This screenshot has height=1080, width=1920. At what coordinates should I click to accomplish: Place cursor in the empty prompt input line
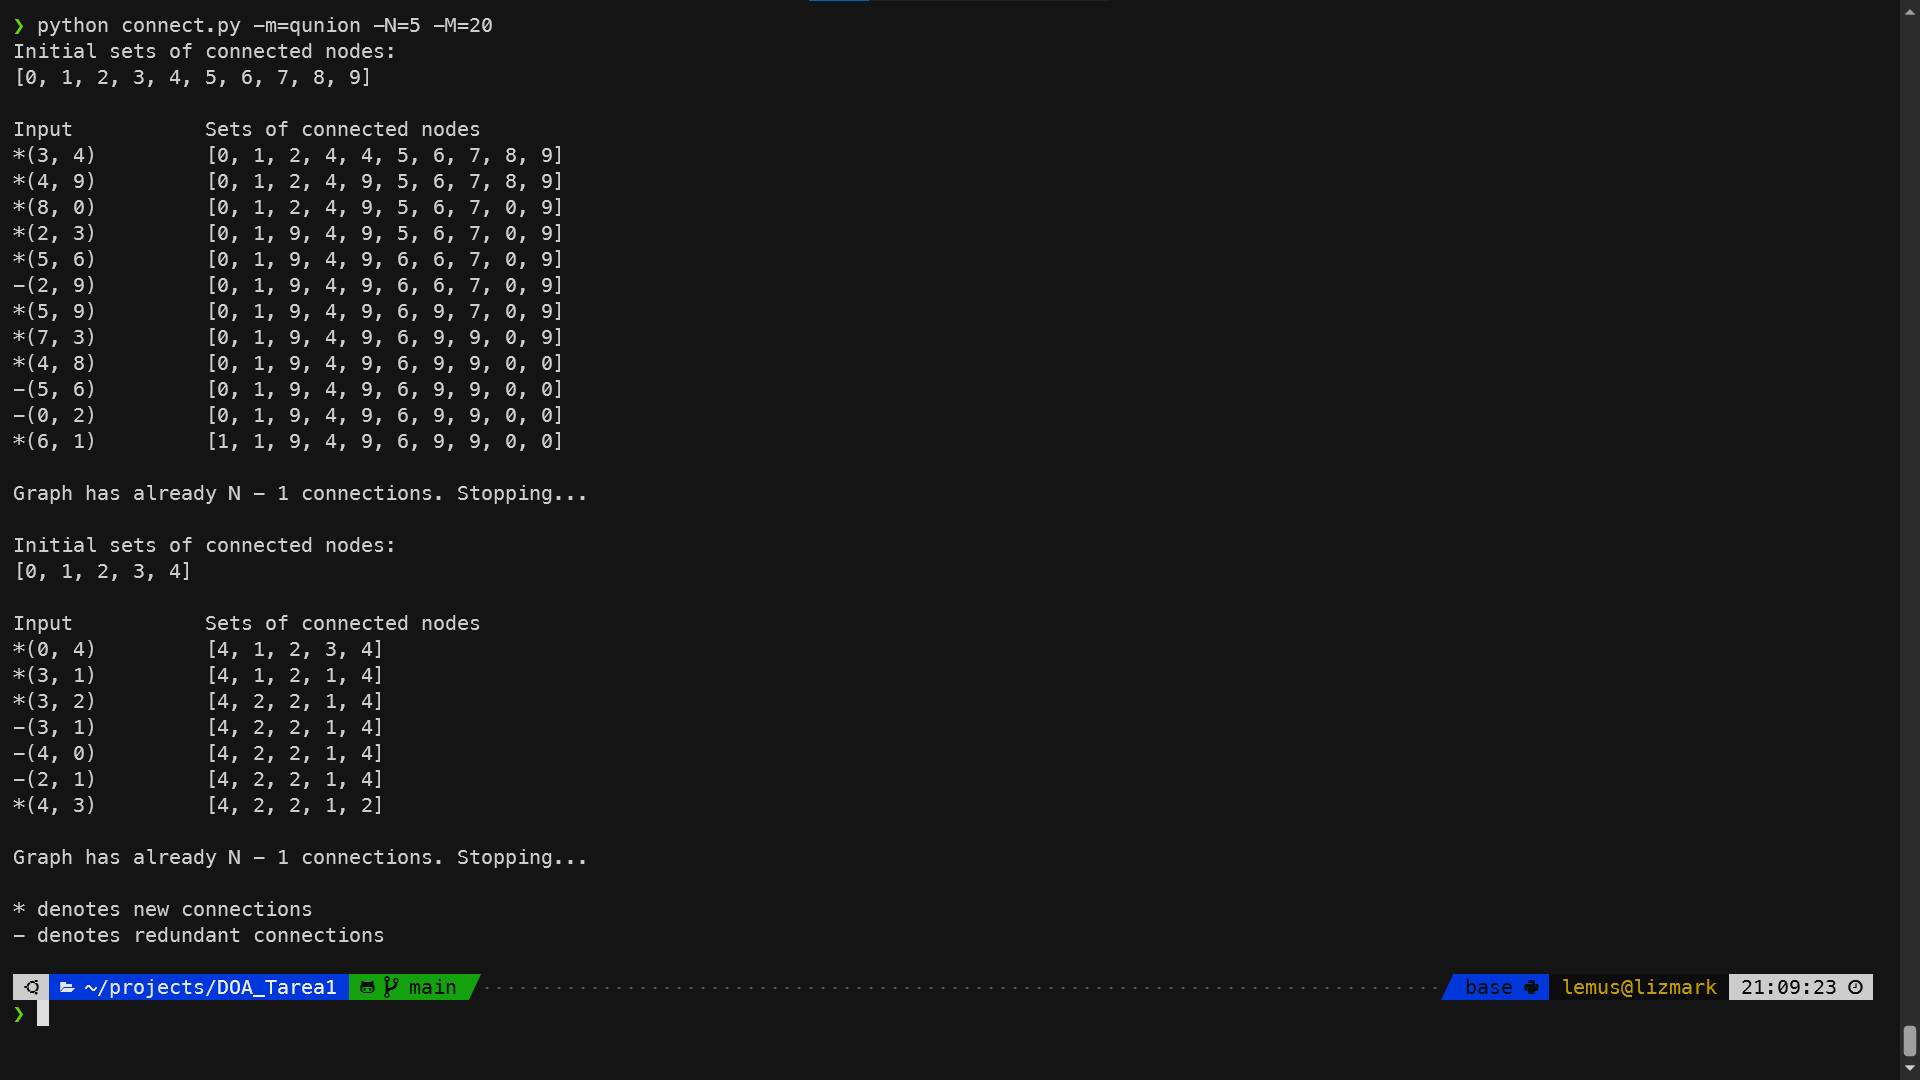pos(45,1014)
